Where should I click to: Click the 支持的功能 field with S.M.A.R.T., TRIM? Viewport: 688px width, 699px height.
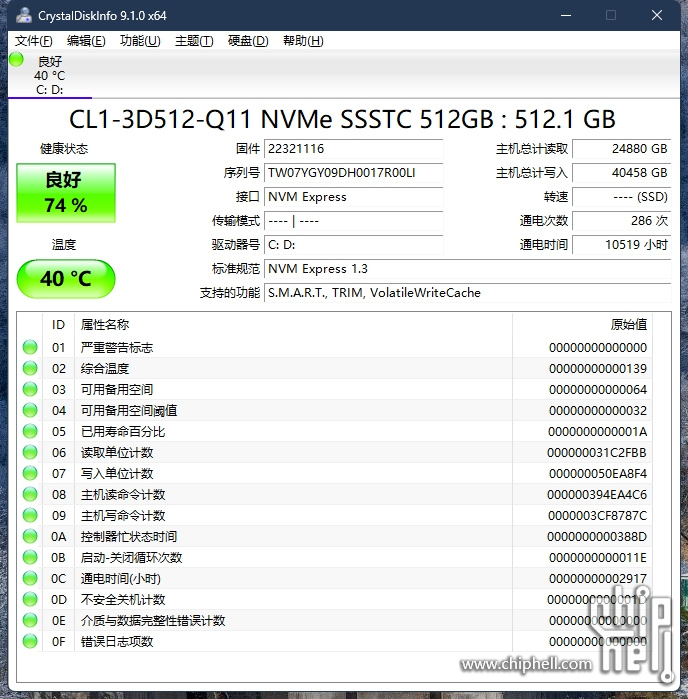(468, 293)
